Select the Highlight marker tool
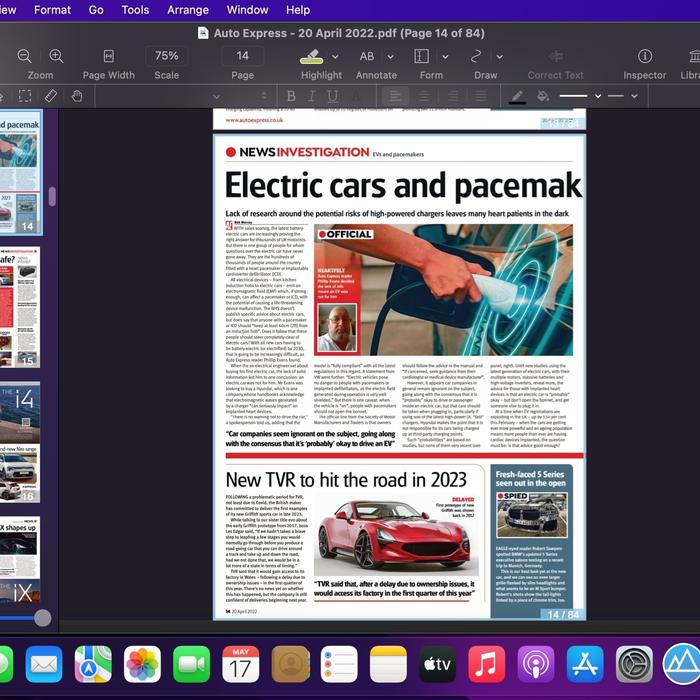 pyautogui.click(x=311, y=56)
